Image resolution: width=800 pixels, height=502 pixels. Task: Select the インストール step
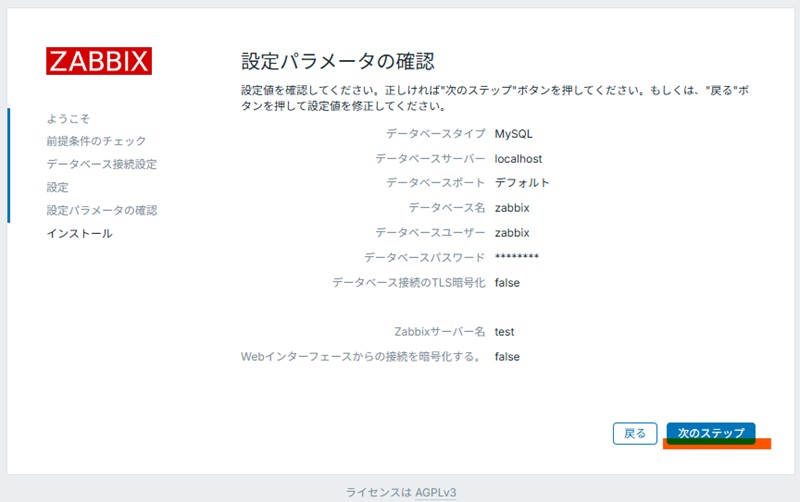(x=80, y=234)
